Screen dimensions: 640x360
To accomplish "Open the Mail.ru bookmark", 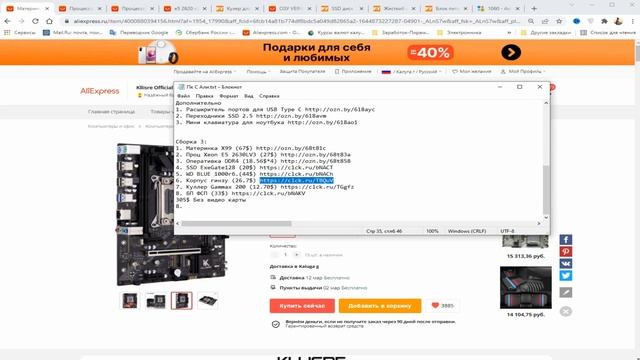I will [x=73, y=33].
